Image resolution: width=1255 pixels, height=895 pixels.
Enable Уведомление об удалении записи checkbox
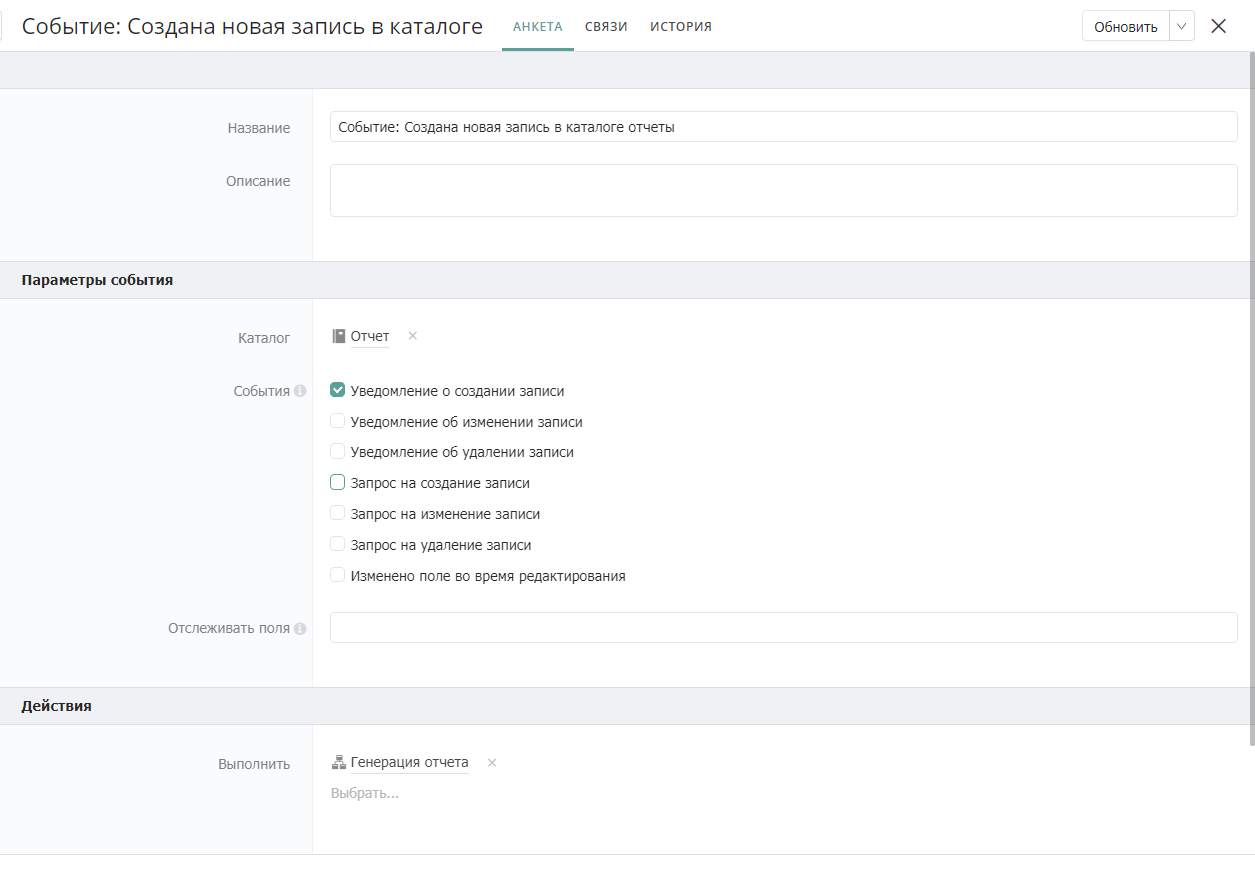(338, 451)
